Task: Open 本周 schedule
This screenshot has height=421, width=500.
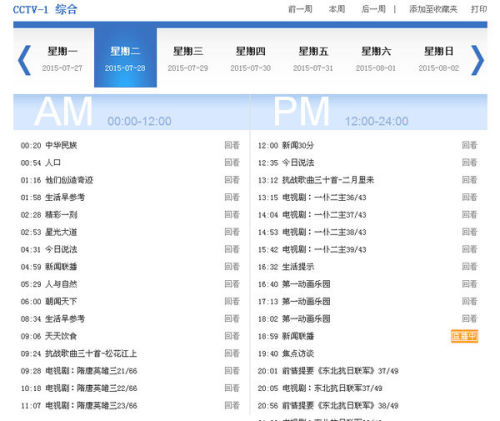Action: (x=337, y=9)
